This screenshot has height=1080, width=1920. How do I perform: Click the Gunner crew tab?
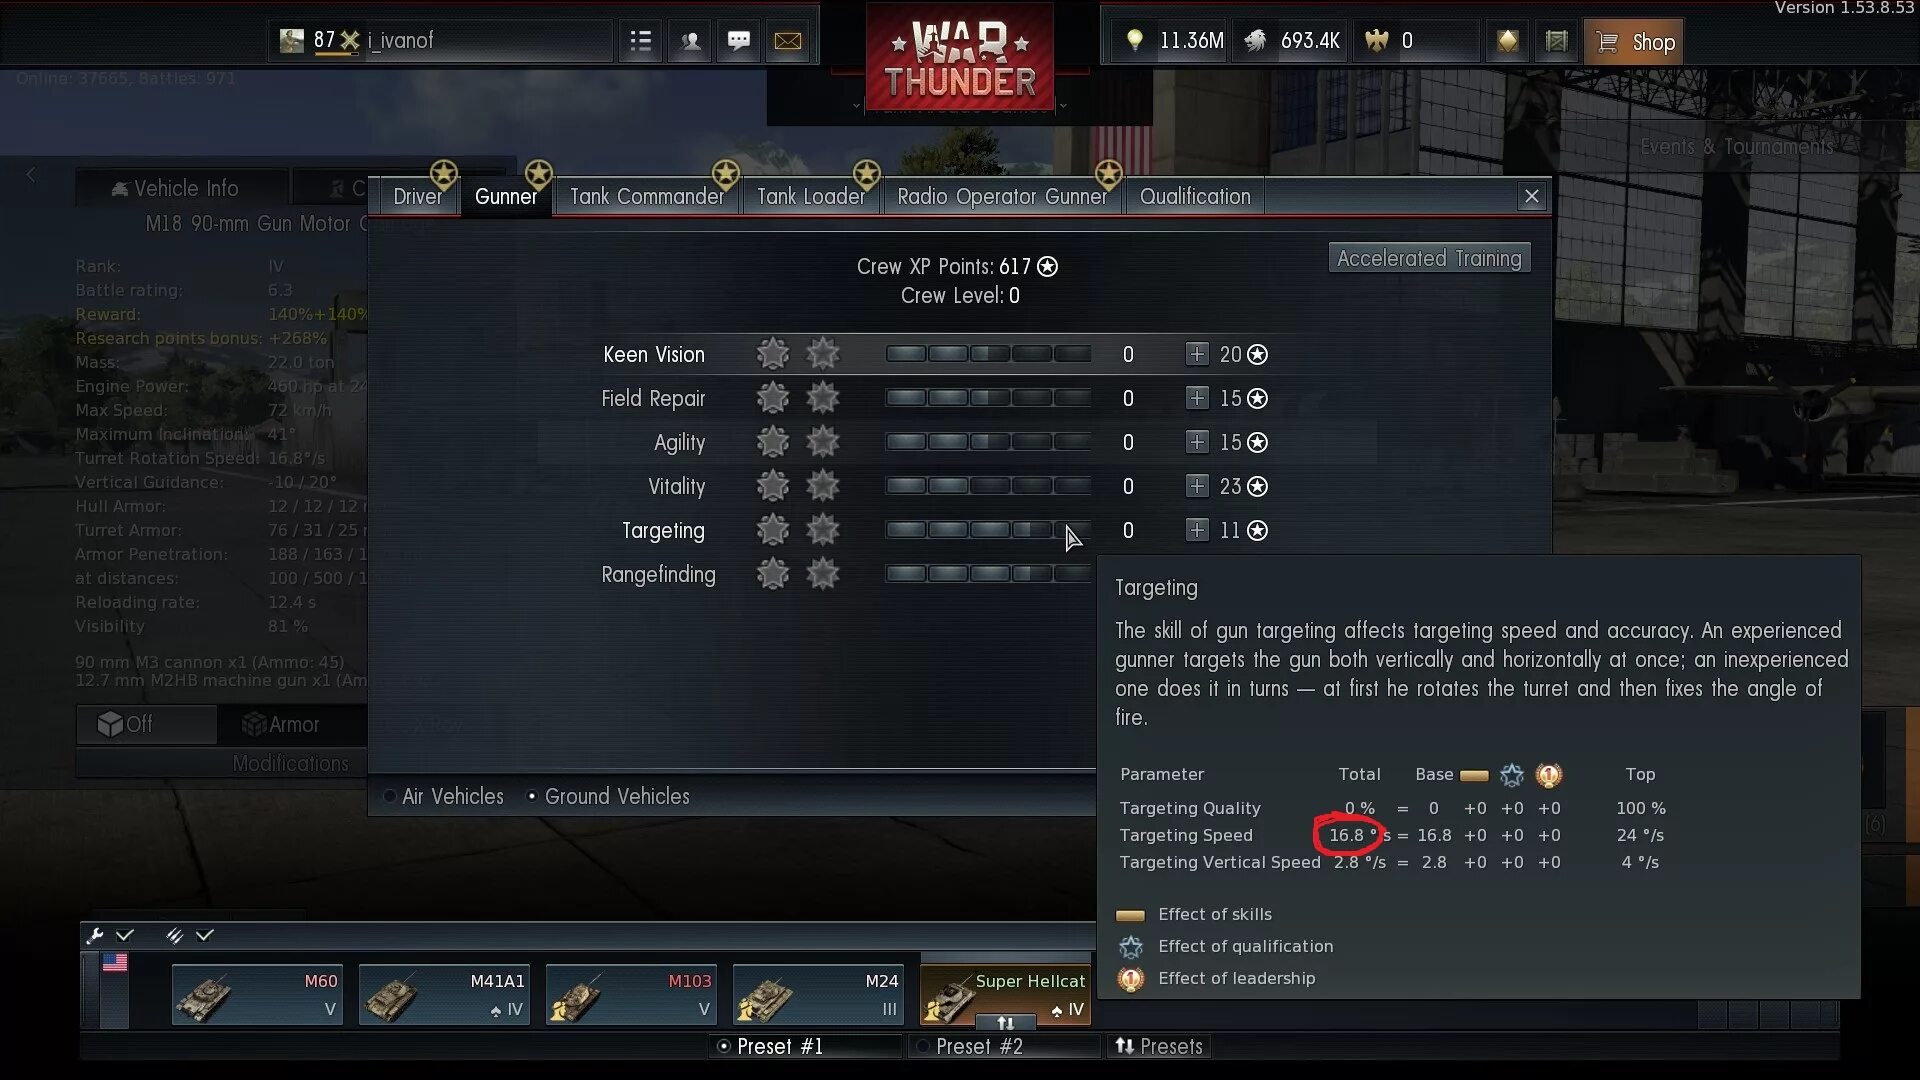tap(505, 195)
